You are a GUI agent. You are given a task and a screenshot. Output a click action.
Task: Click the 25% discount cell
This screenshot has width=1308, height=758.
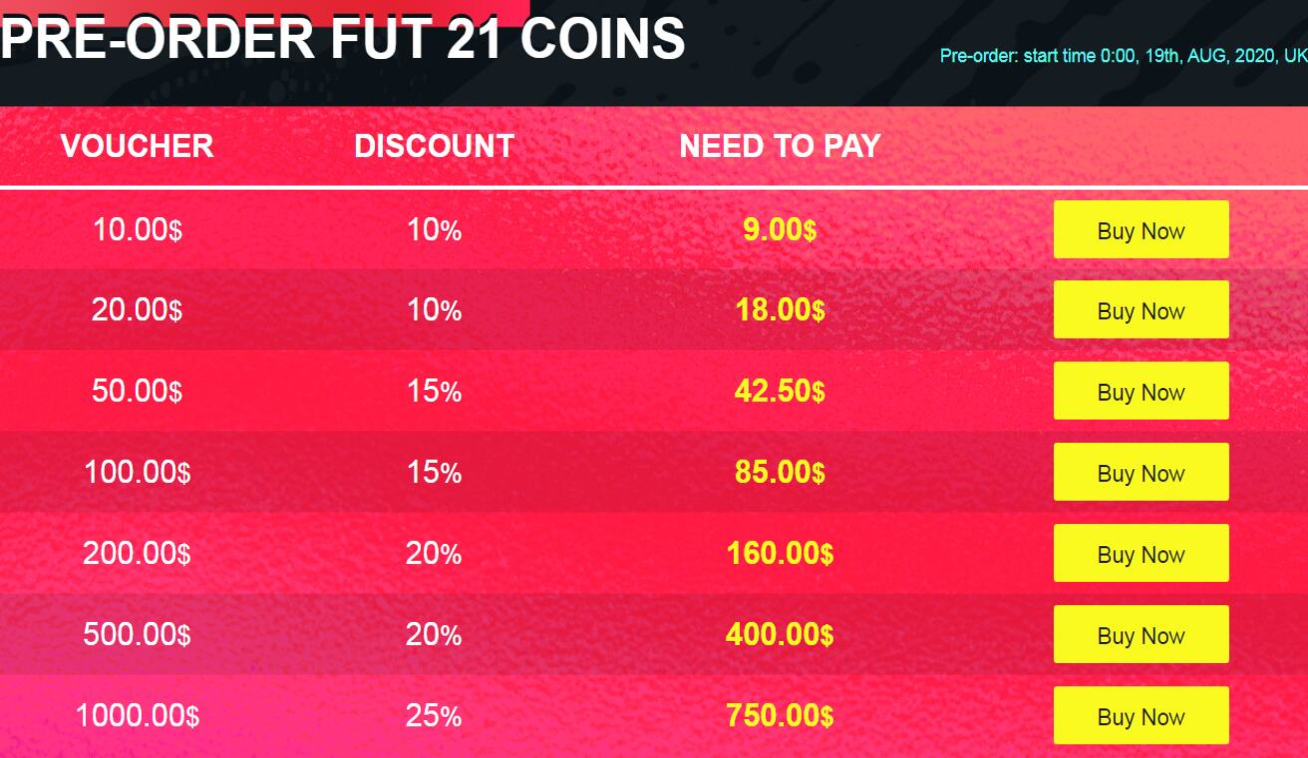[x=434, y=716]
